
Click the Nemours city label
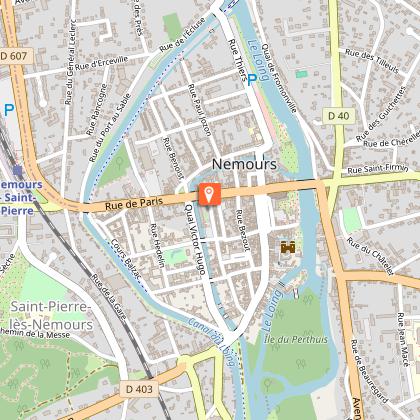[244, 164]
